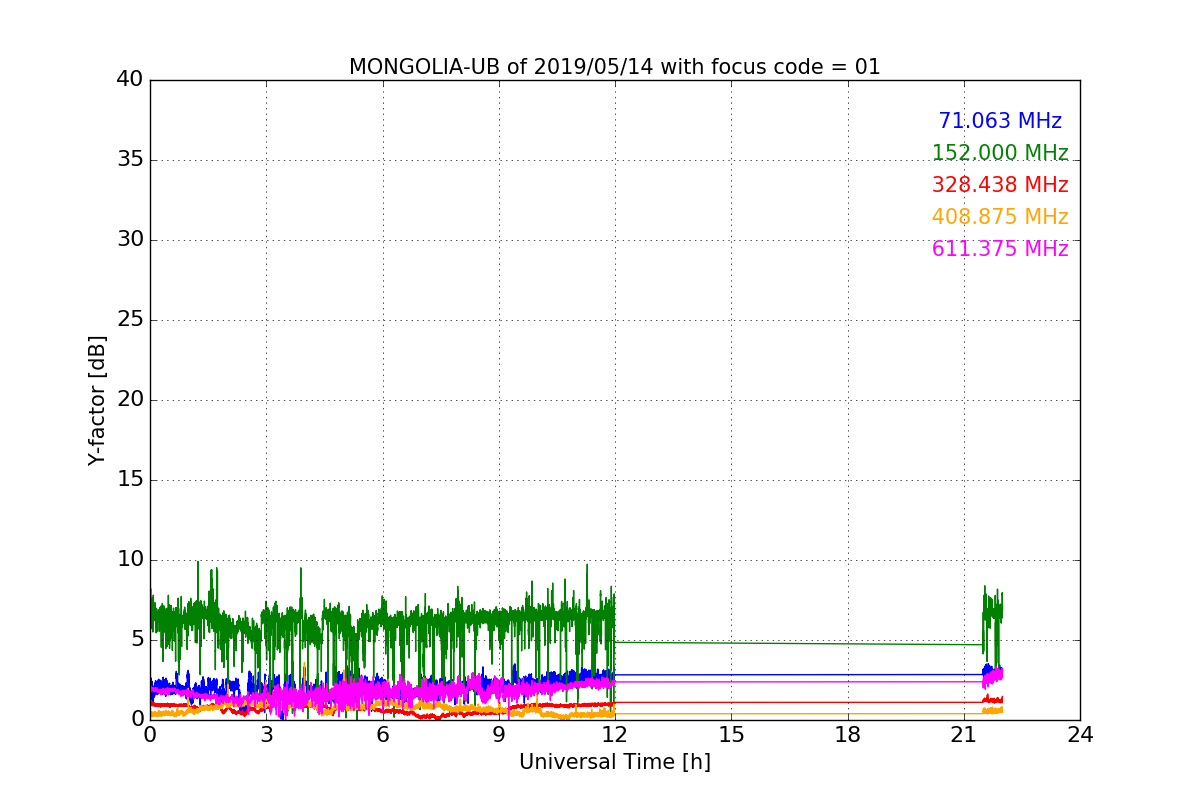Click the y-axis tick label '15'

pos(130,480)
